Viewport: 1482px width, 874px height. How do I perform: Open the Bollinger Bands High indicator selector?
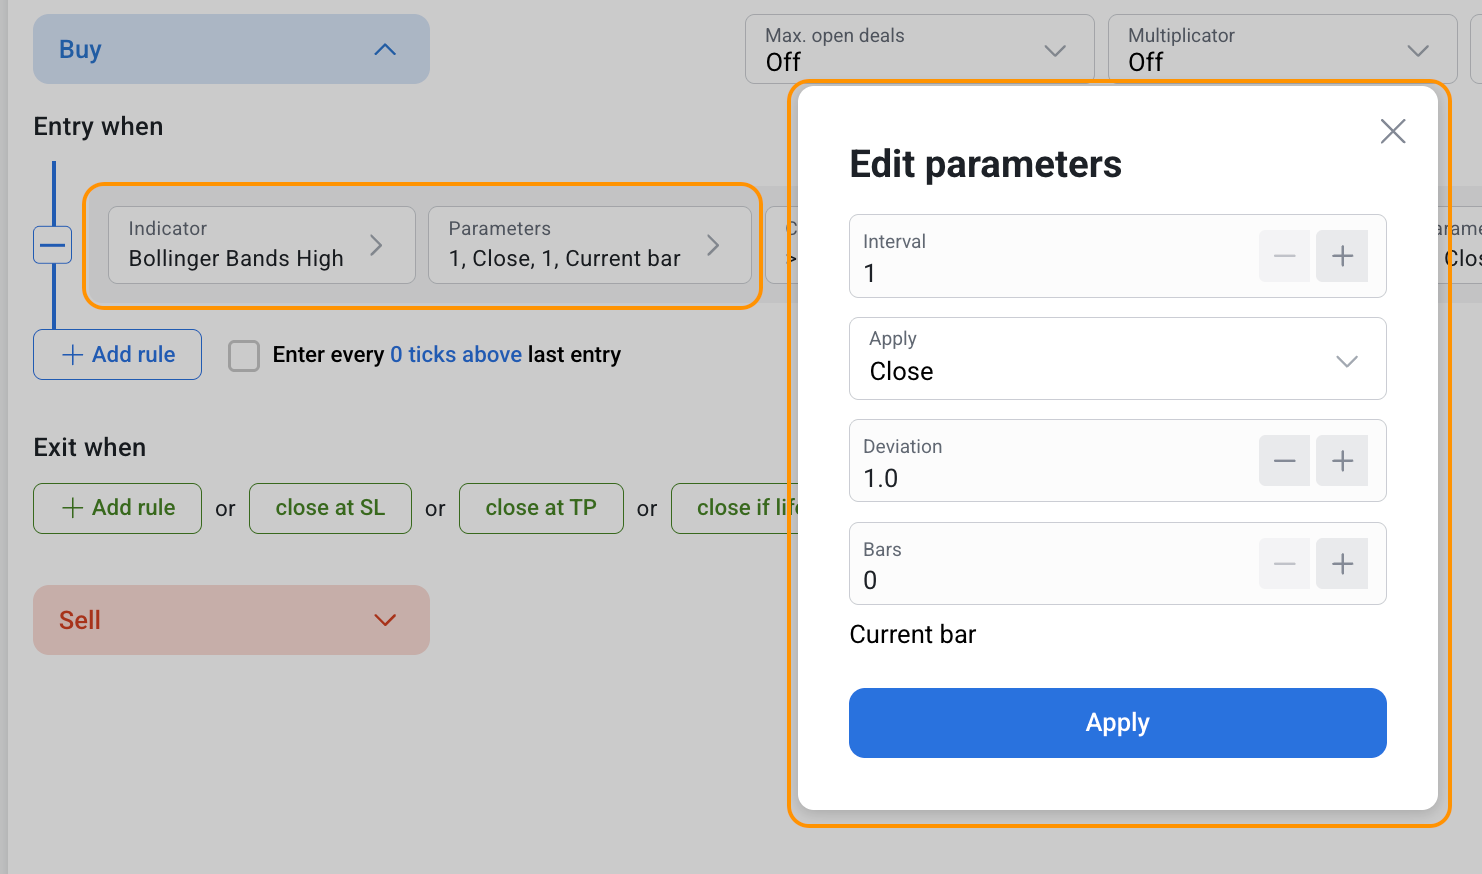coord(261,245)
